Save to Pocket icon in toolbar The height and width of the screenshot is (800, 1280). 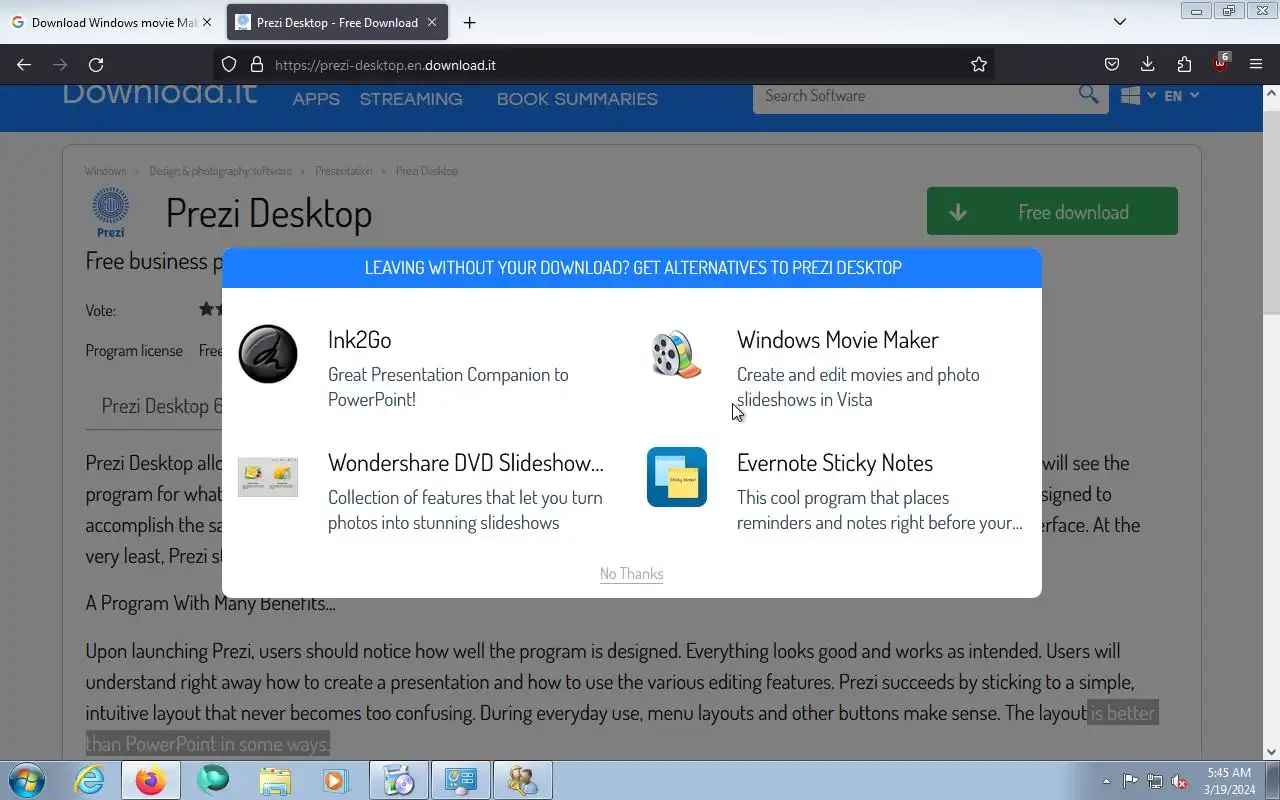point(1112,64)
